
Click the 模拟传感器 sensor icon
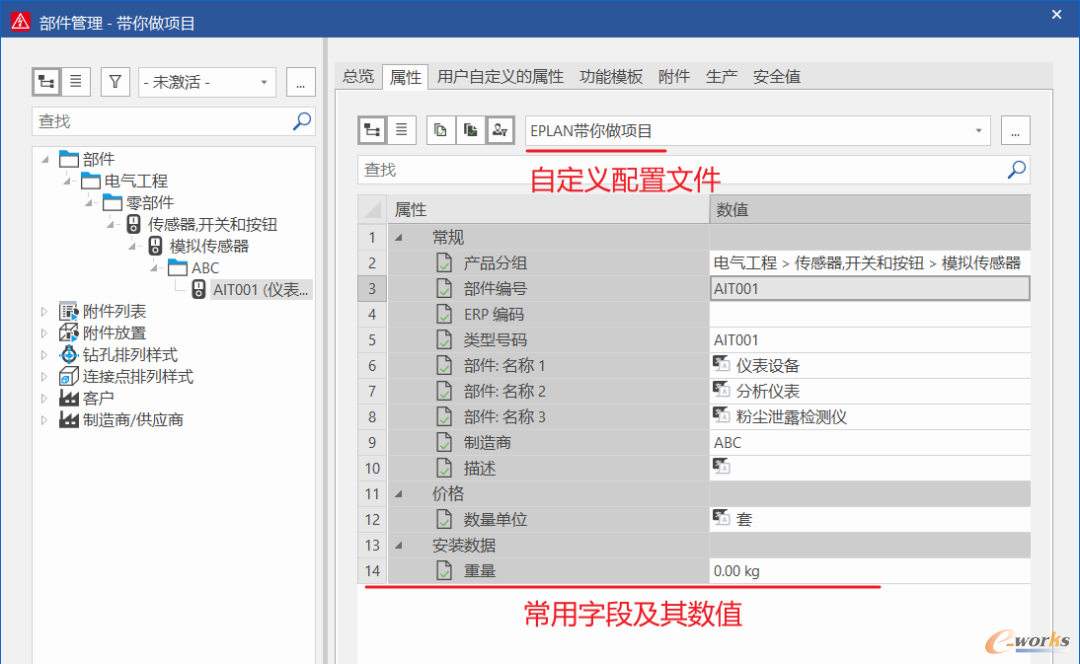tap(156, 246)
